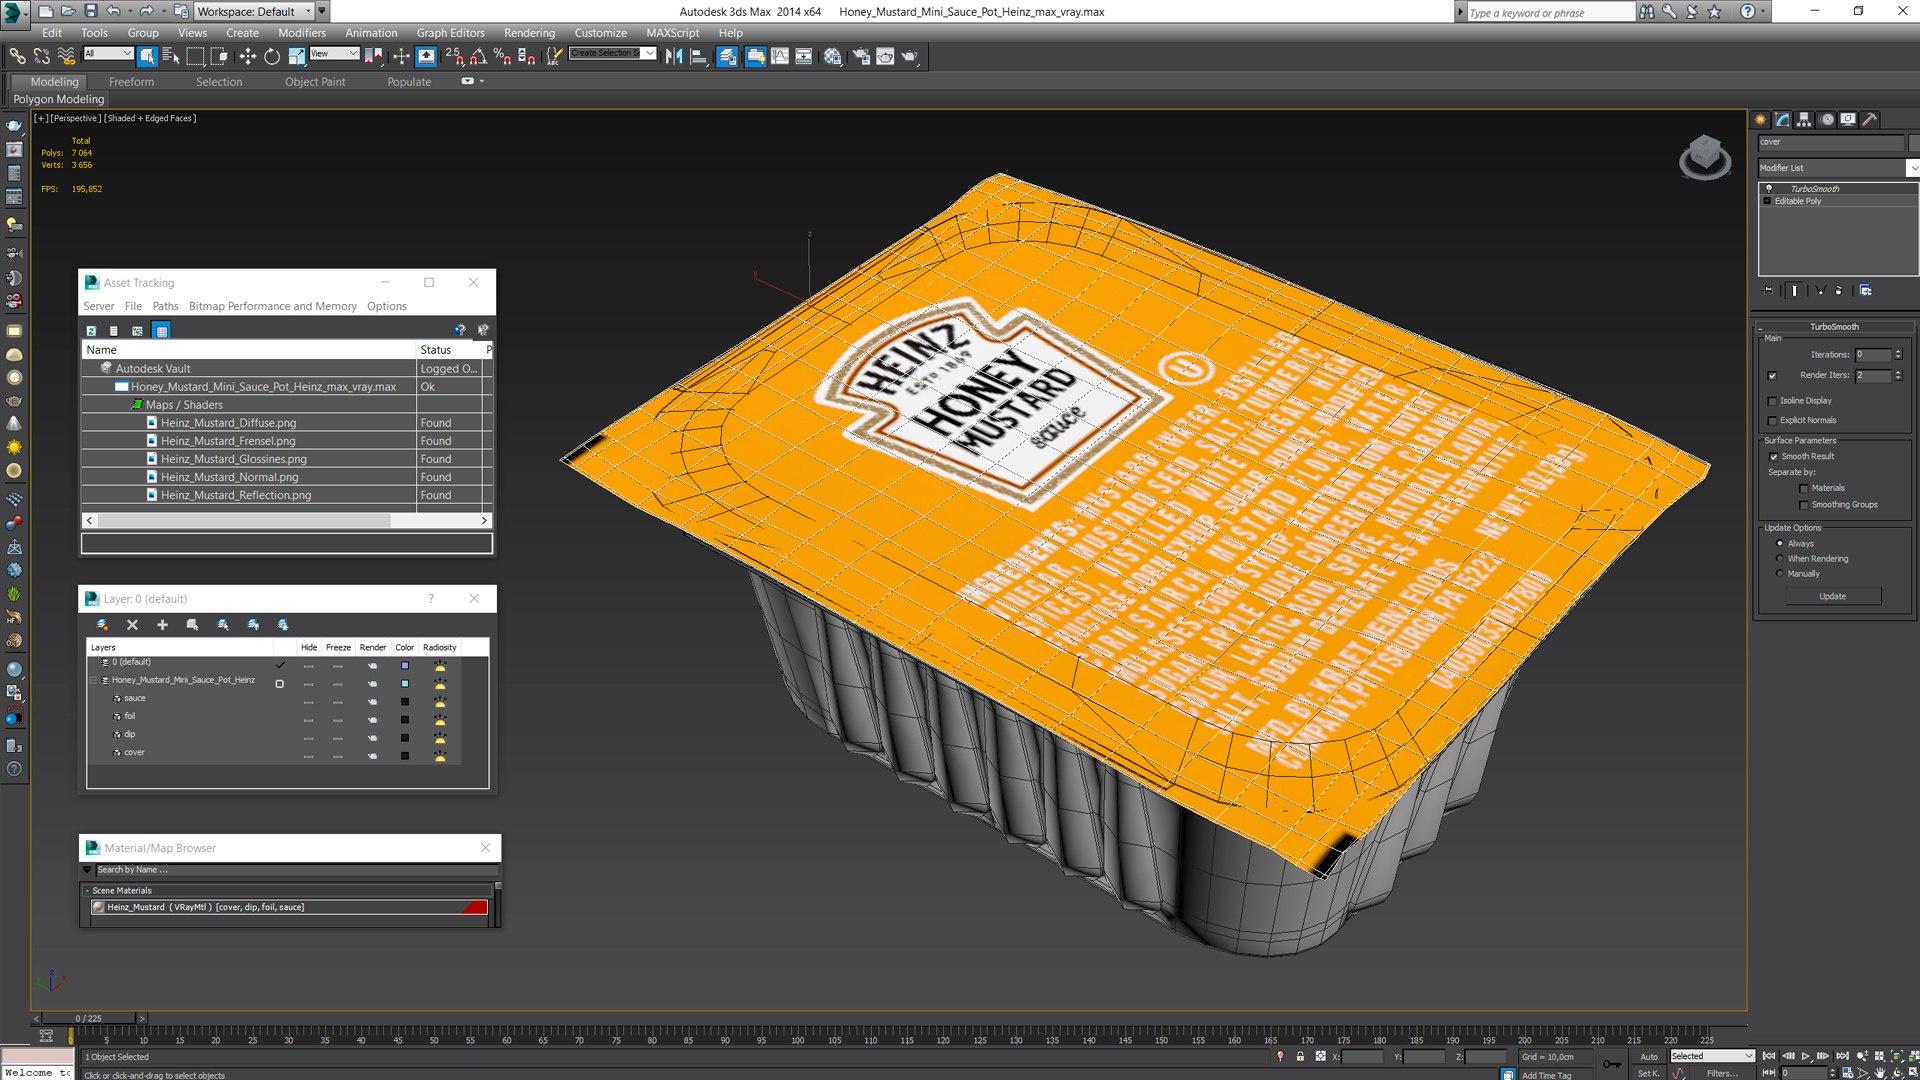Screen dimensions: 1920x1080
Task: Open the Material Editor icon
Action: [x=832, y=56]
